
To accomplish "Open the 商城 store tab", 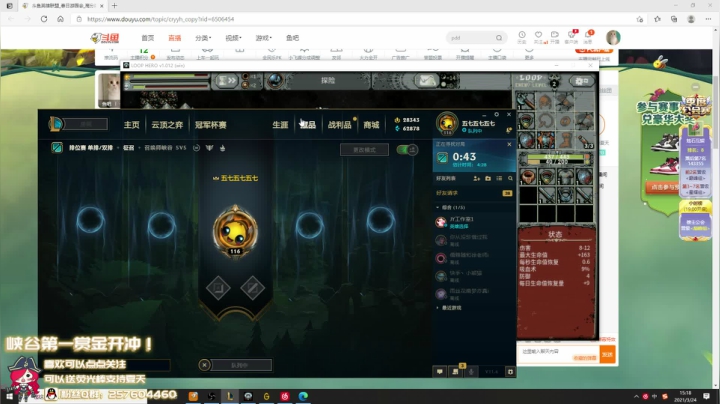I will [371, 125].
